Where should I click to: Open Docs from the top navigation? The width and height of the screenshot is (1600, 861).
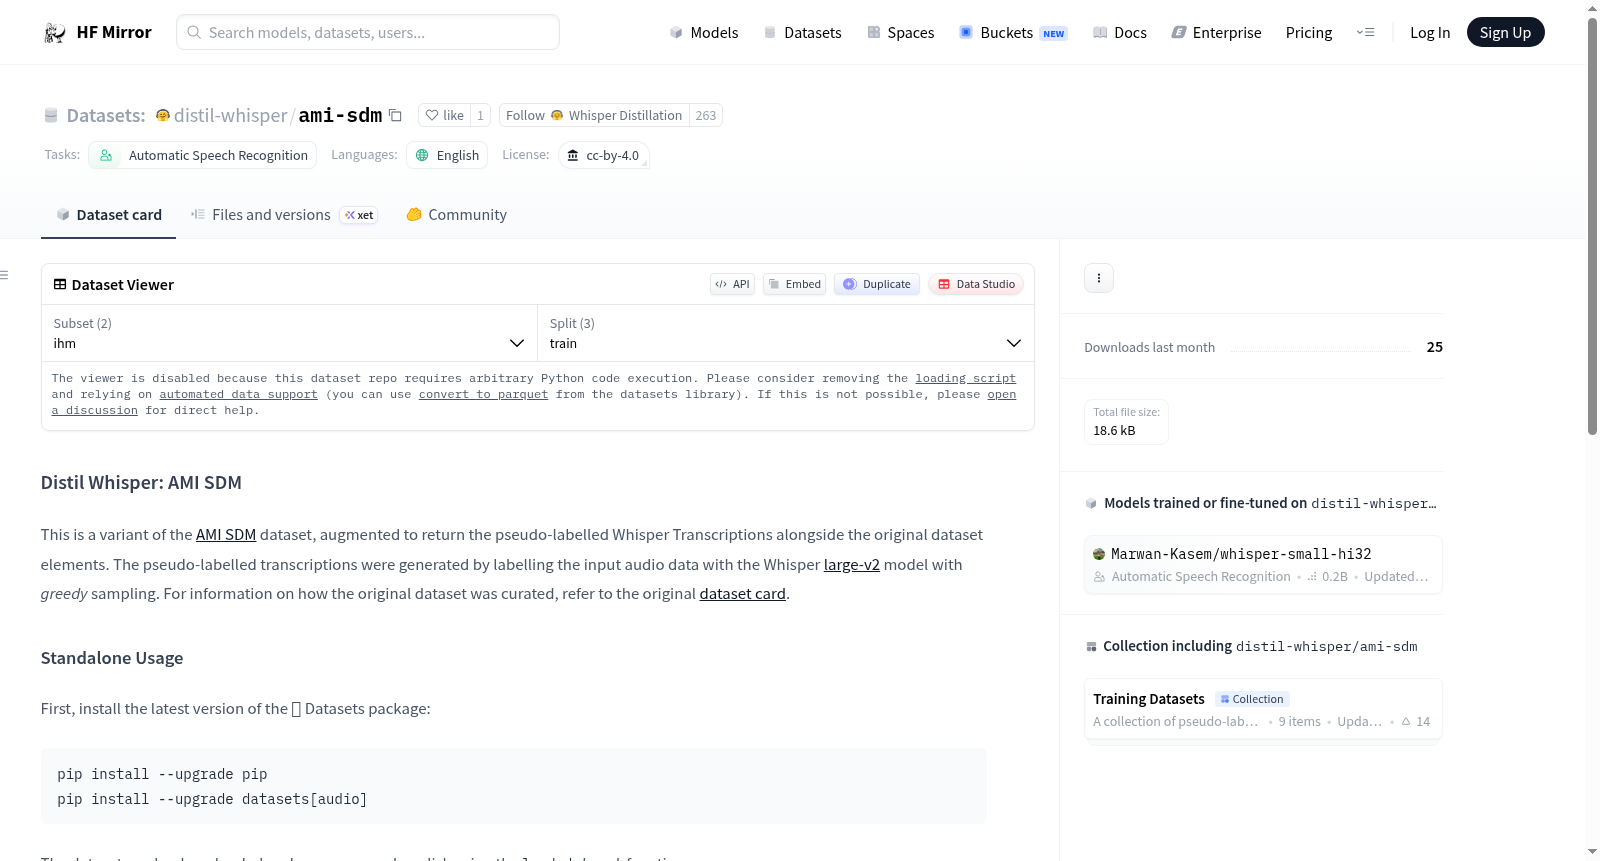tap(1119, 33)
